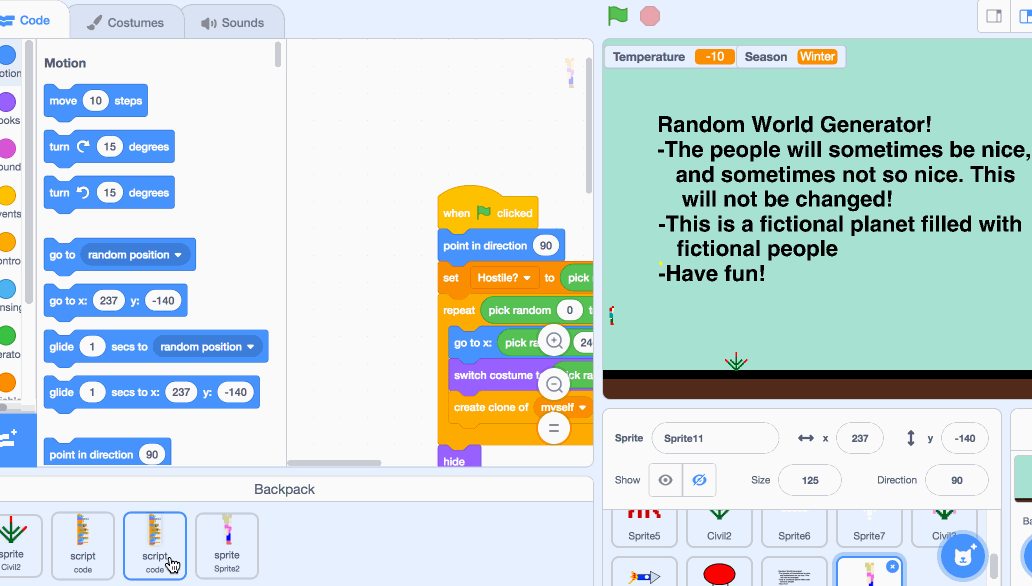Select the Control block category circle
Screen dimensions: 1032x586
coord(7,242)
